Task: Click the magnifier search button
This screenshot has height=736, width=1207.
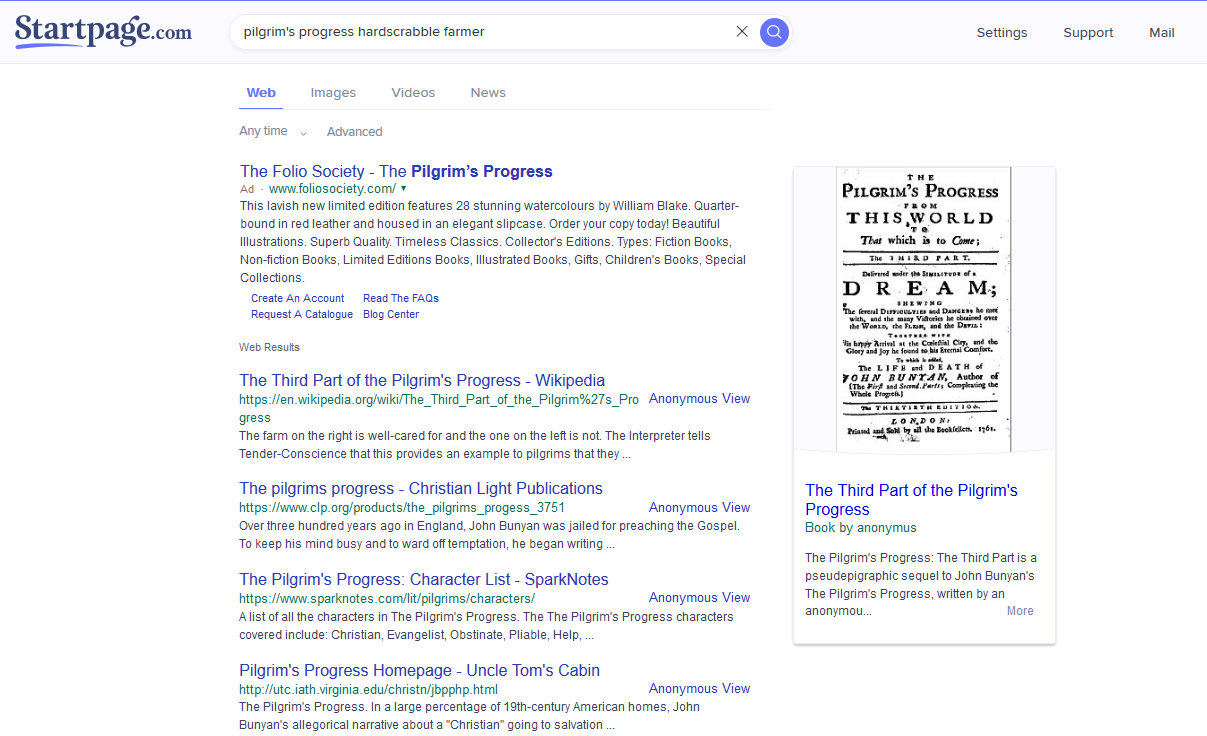Action: (x=774, y=32)
